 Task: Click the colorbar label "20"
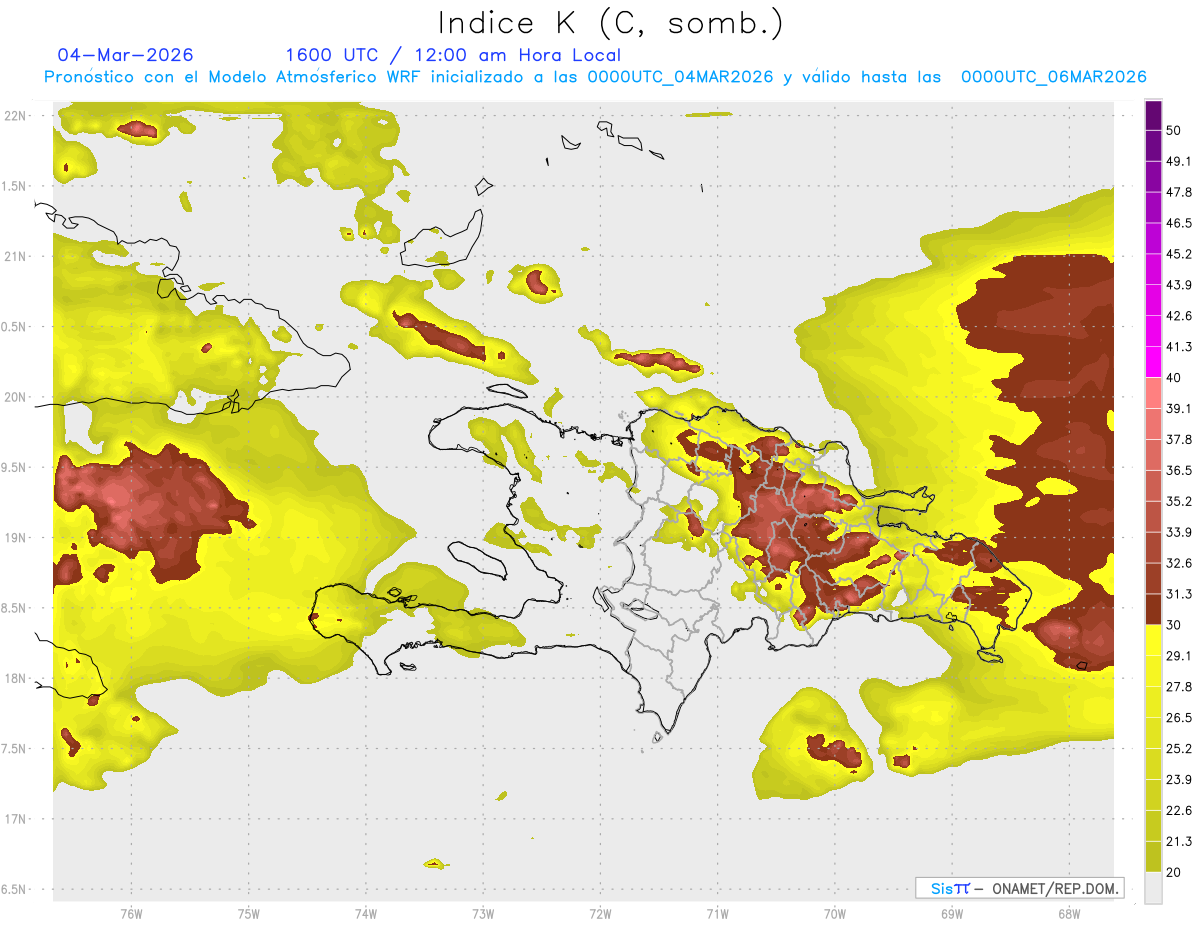pyautogui.click(x=1174, y=872)
